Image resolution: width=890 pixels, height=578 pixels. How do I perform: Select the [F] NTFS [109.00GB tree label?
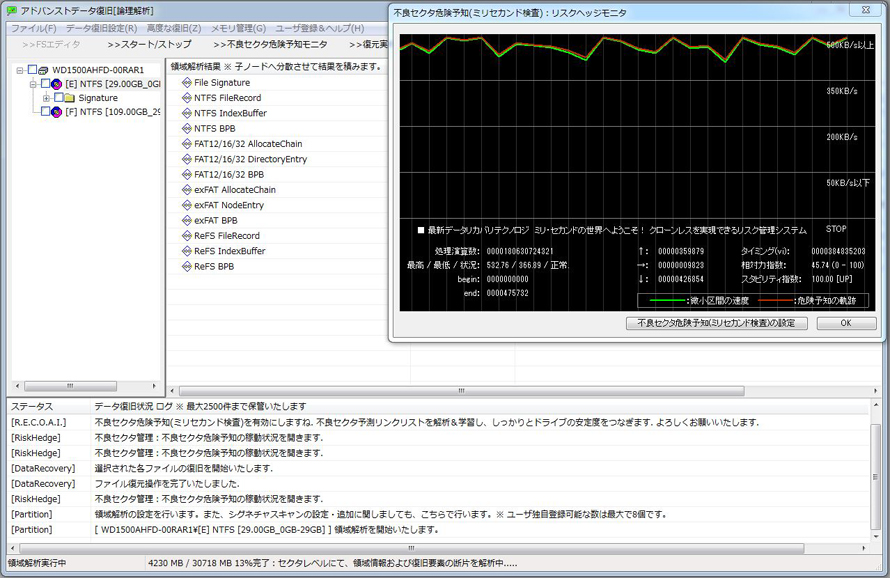(112, 112)
